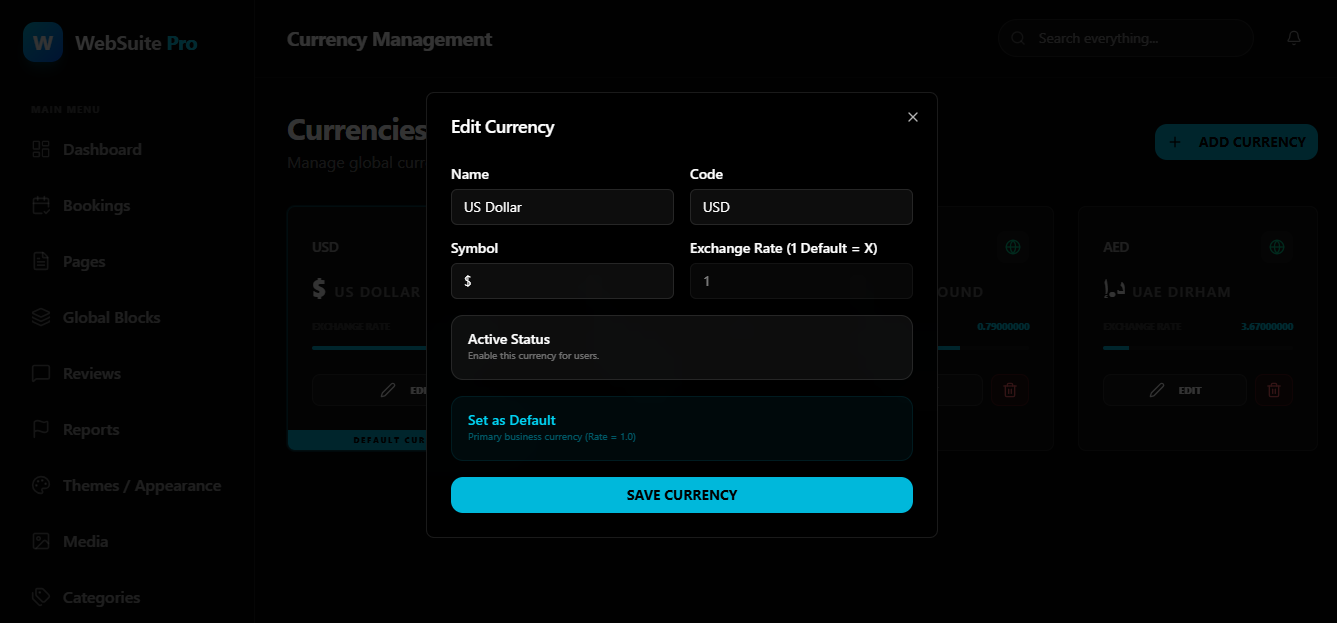Viewport: 1337px width, 623px height.
Task: Click the Bookings calendar icon in sidebar
Action: click(x=41, y=205)
